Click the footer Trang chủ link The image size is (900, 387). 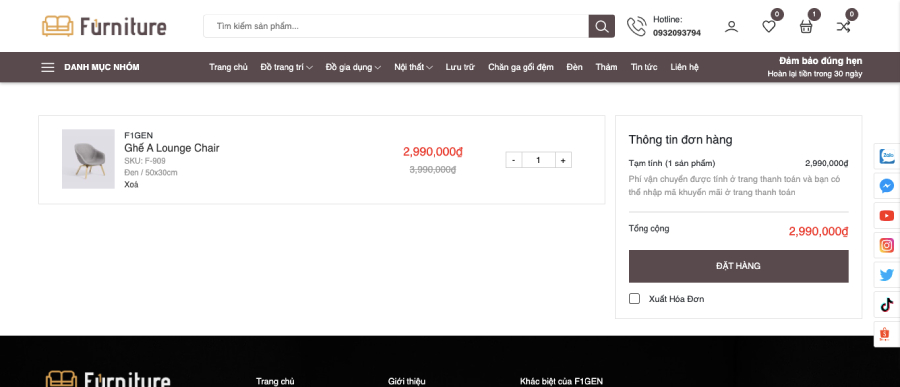point(275,381)
